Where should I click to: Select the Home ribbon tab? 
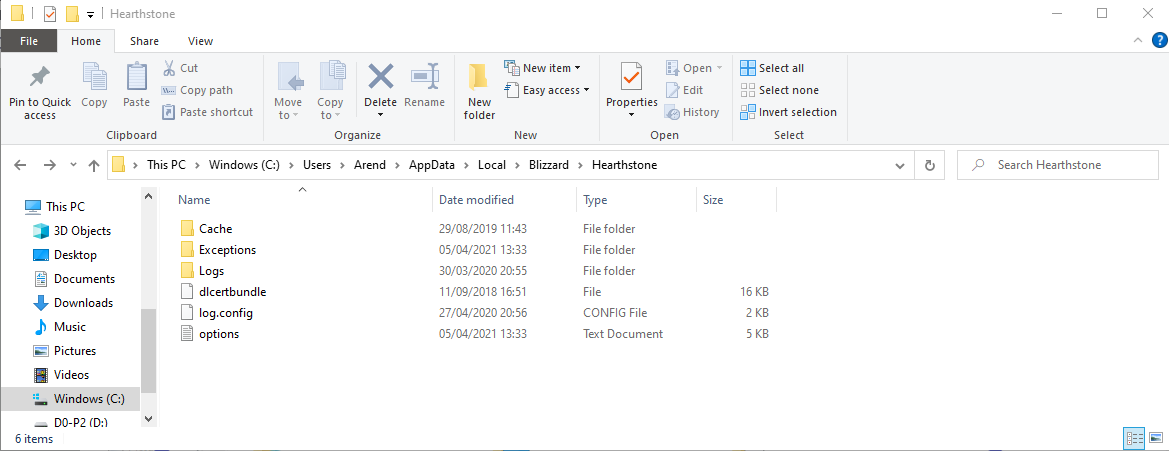point(86,41)
